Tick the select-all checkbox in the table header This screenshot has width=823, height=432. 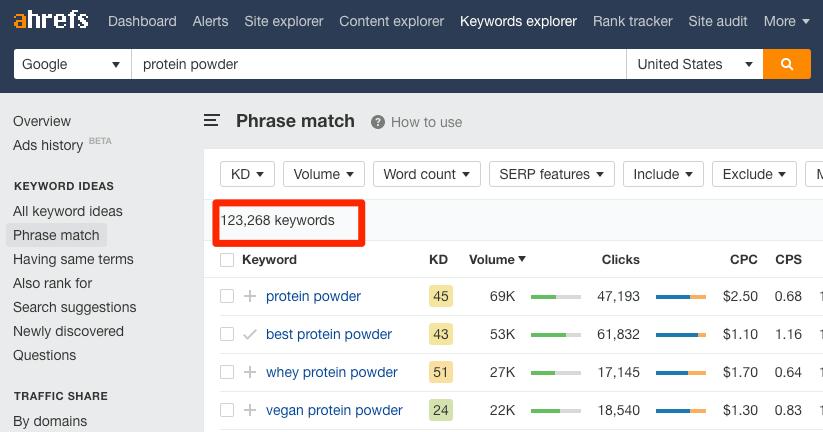coord(227,260)
